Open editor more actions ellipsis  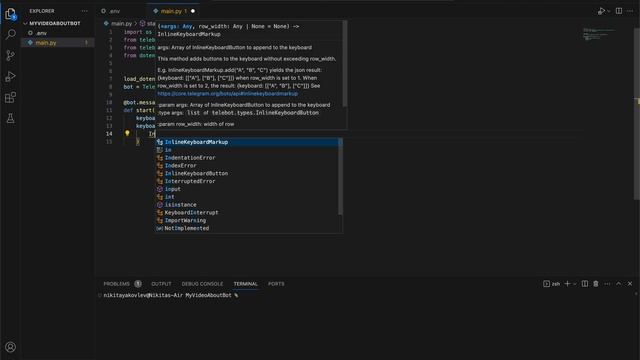click(x=630, y=11)
